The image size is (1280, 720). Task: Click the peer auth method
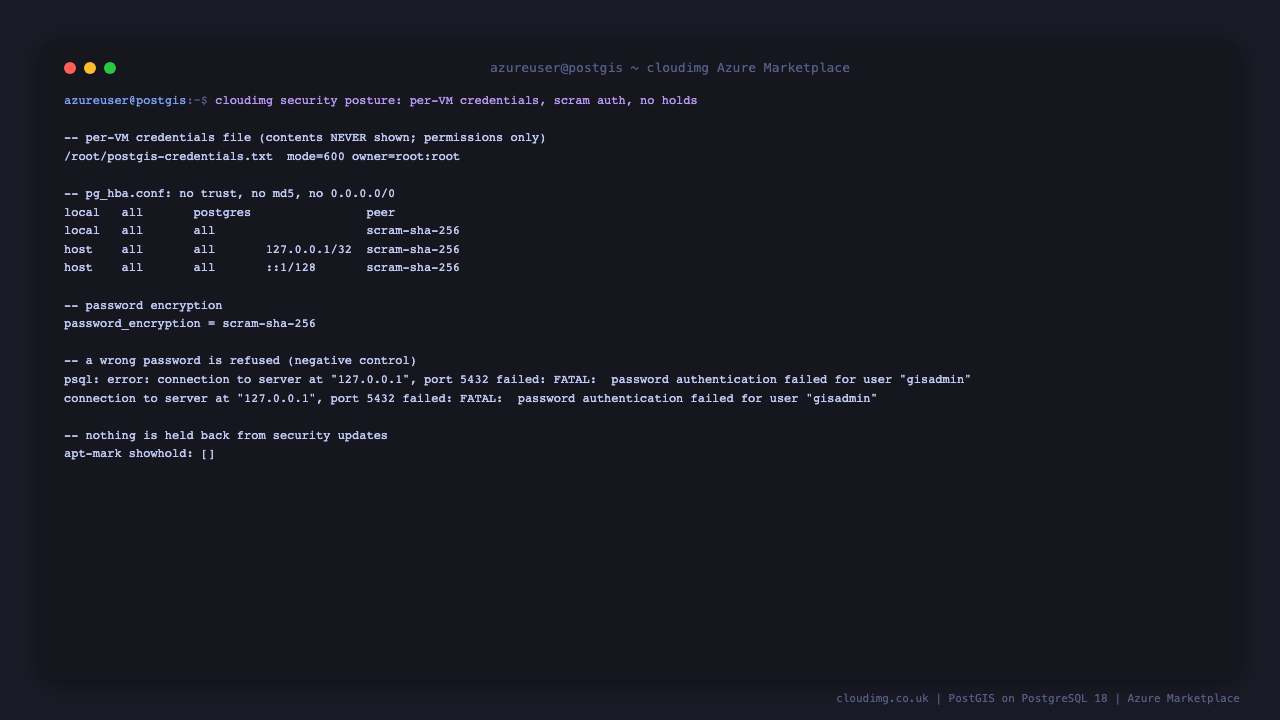380,213
